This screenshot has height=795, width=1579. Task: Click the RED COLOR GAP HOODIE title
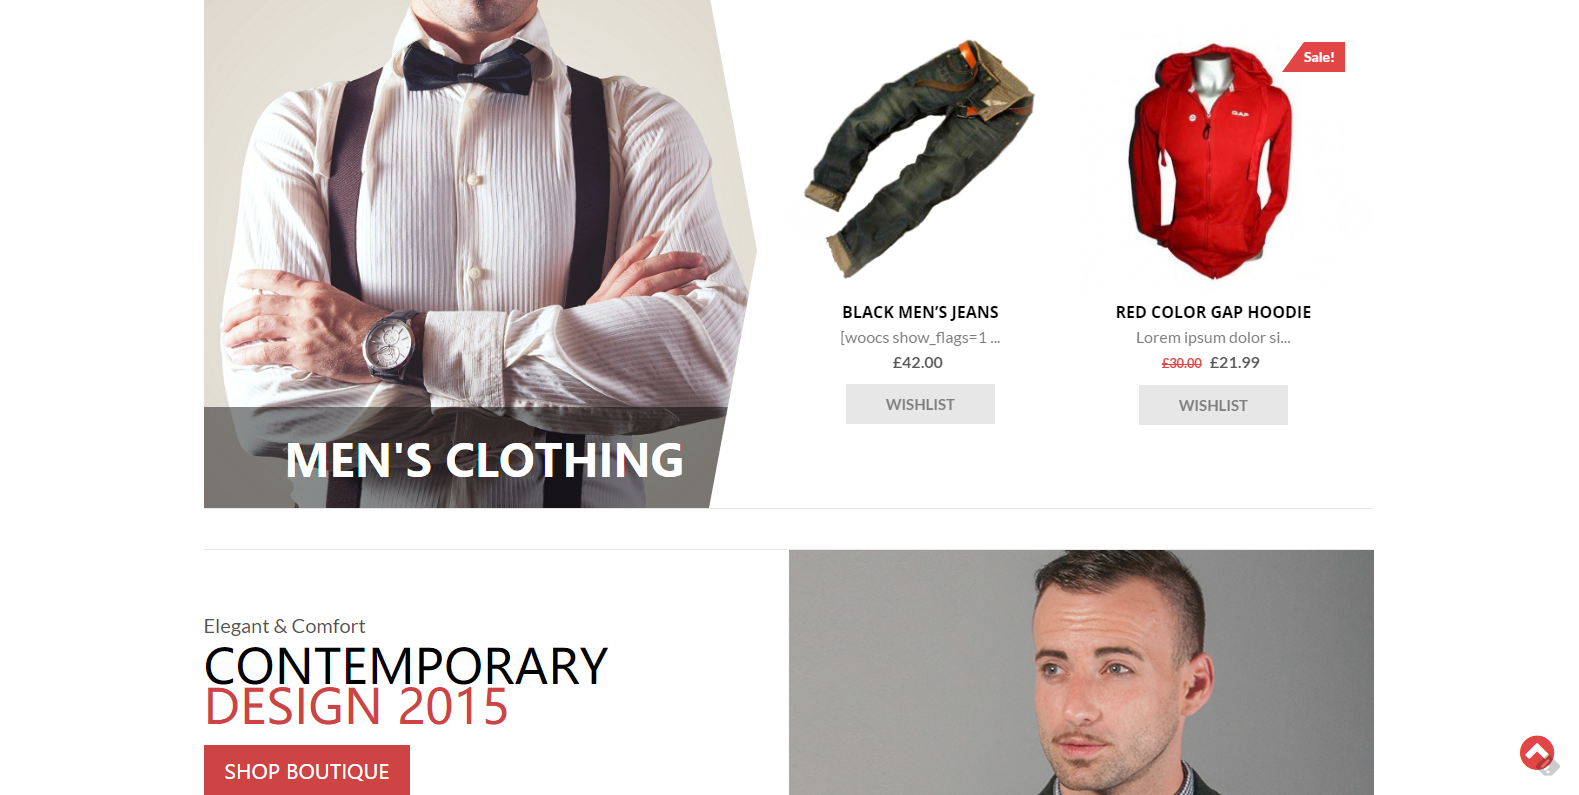point(1213,312)
